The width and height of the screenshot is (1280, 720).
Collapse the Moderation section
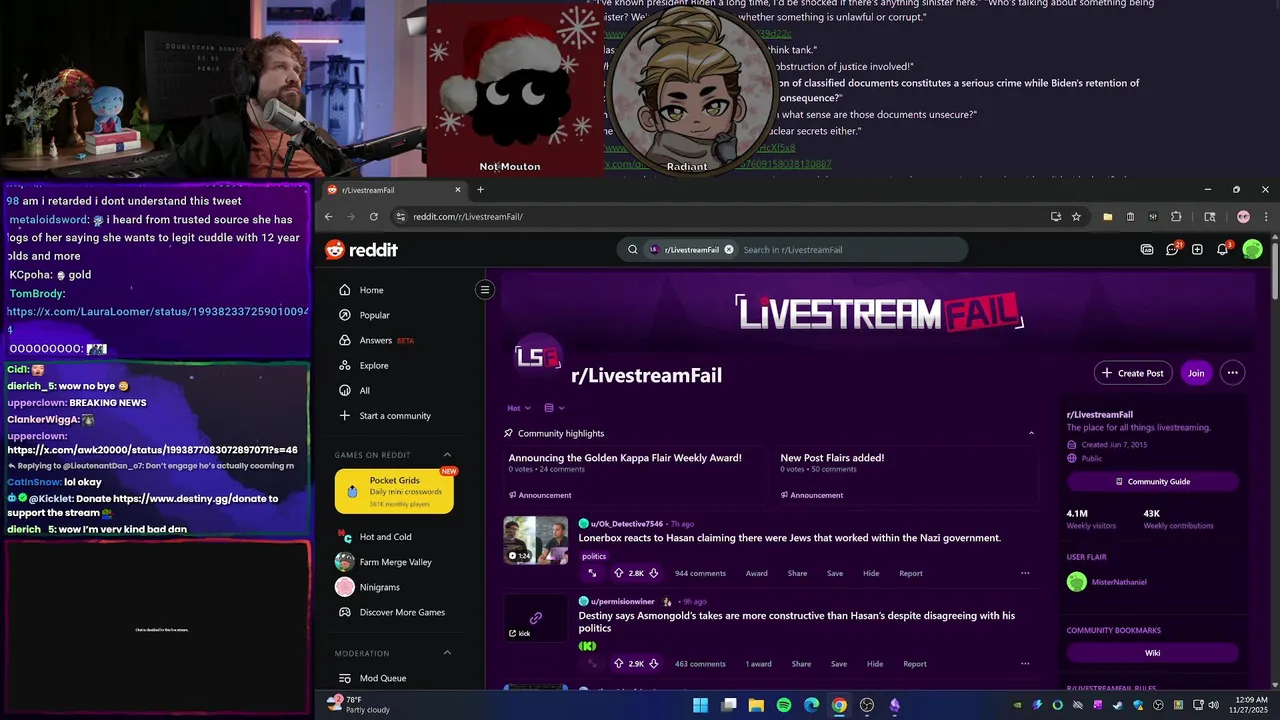tap(447, 653)
